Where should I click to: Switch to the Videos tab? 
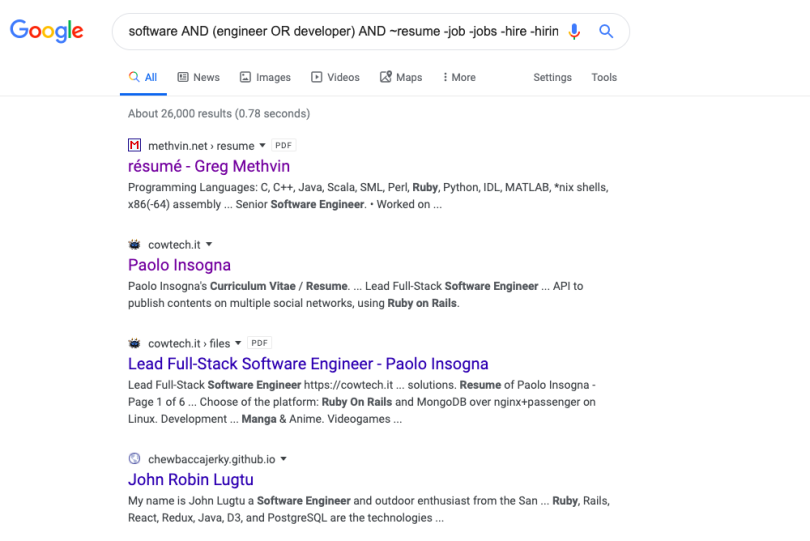(x=335, y=78)
